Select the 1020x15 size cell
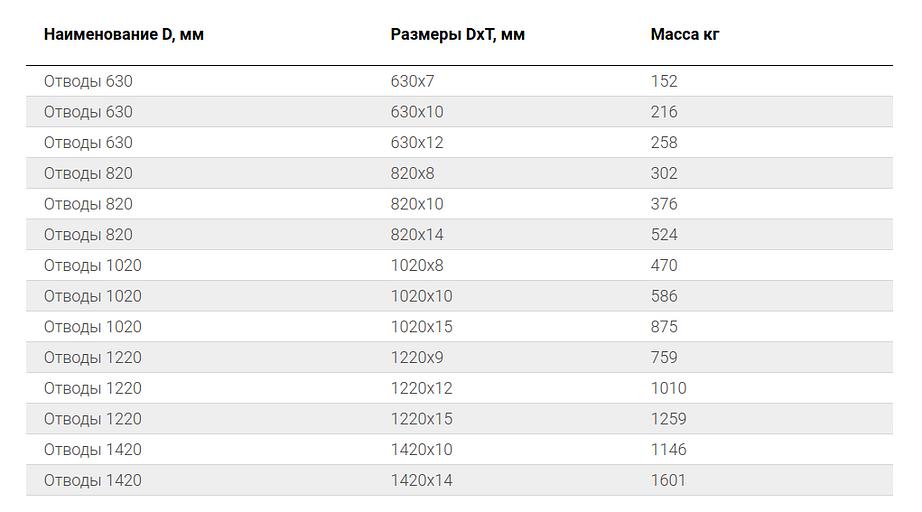 [421, 327]
